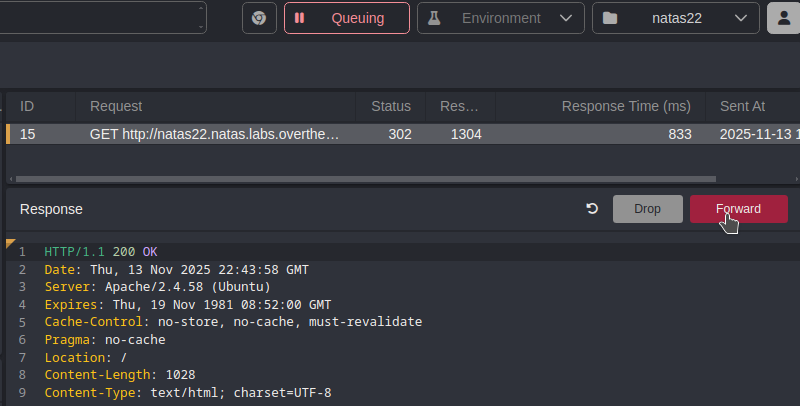Click the Location header line in response
800x406 pixels.
point(85,357)
